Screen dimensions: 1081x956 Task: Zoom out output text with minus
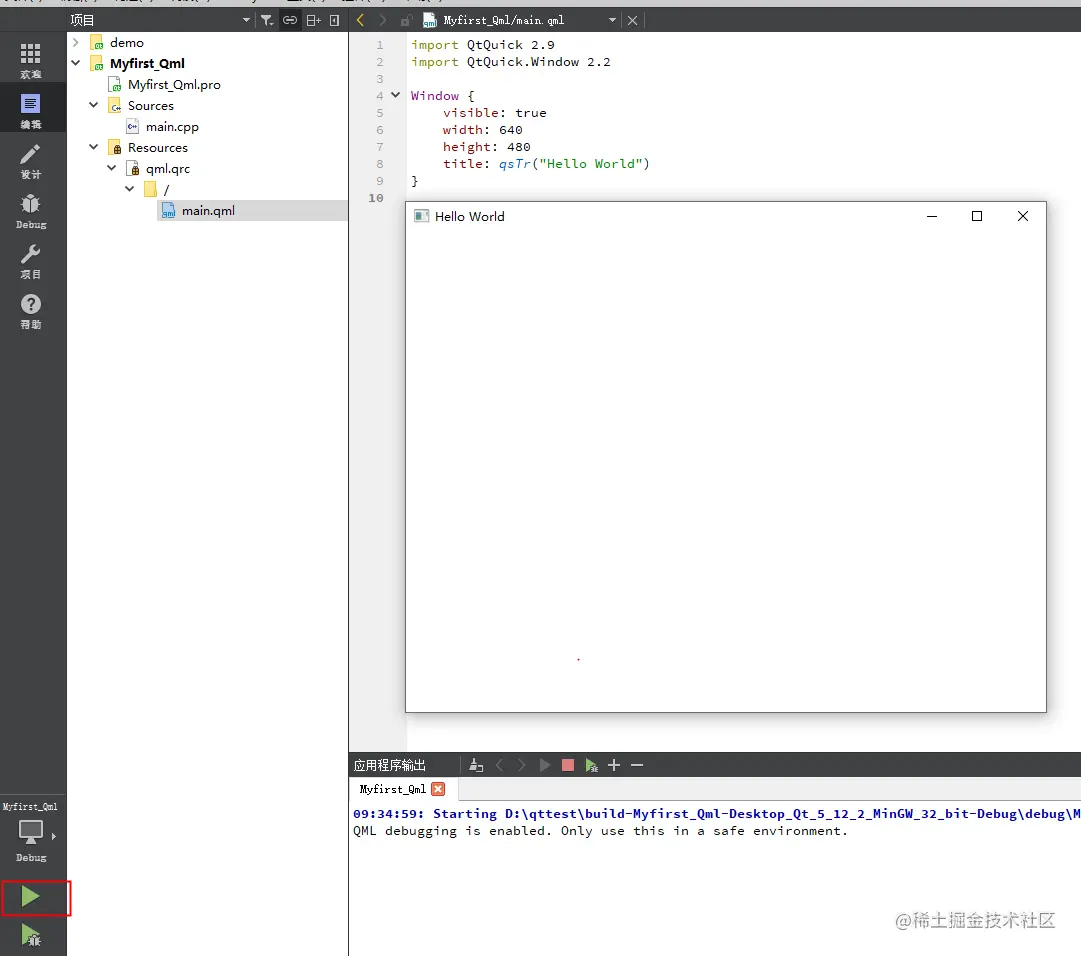click(x=636, y=765)
